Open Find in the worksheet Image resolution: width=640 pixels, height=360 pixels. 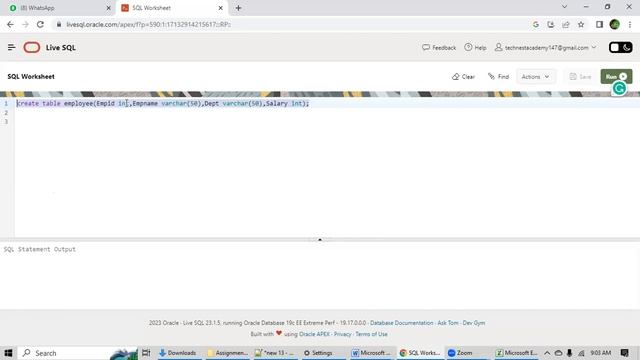(x=498, y=76)
